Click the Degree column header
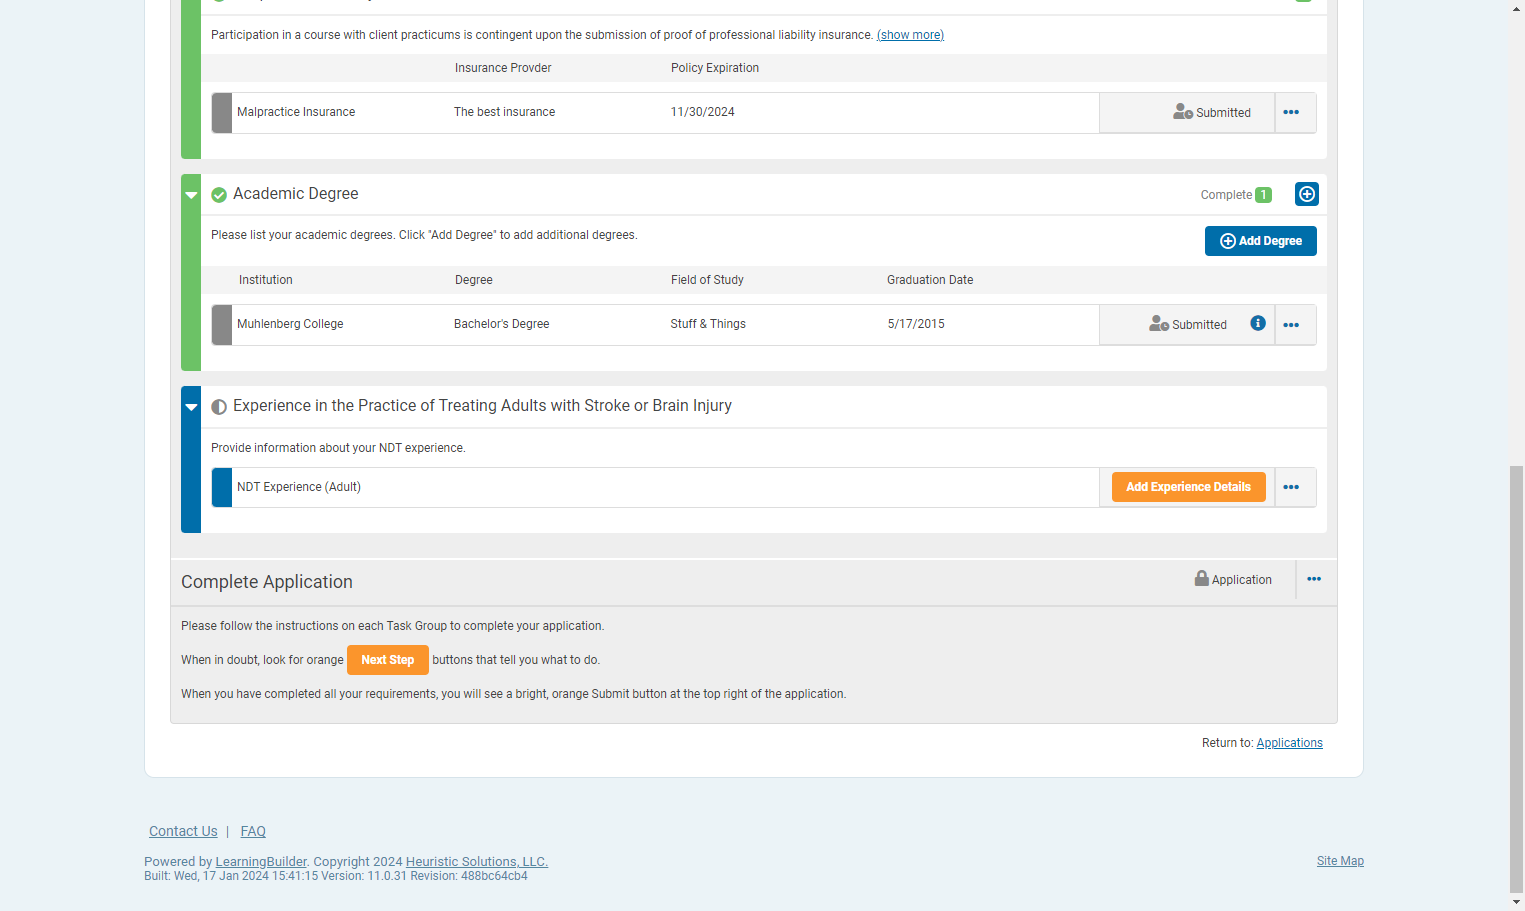This screenshot has width=1525, height=911. (474, 280)
